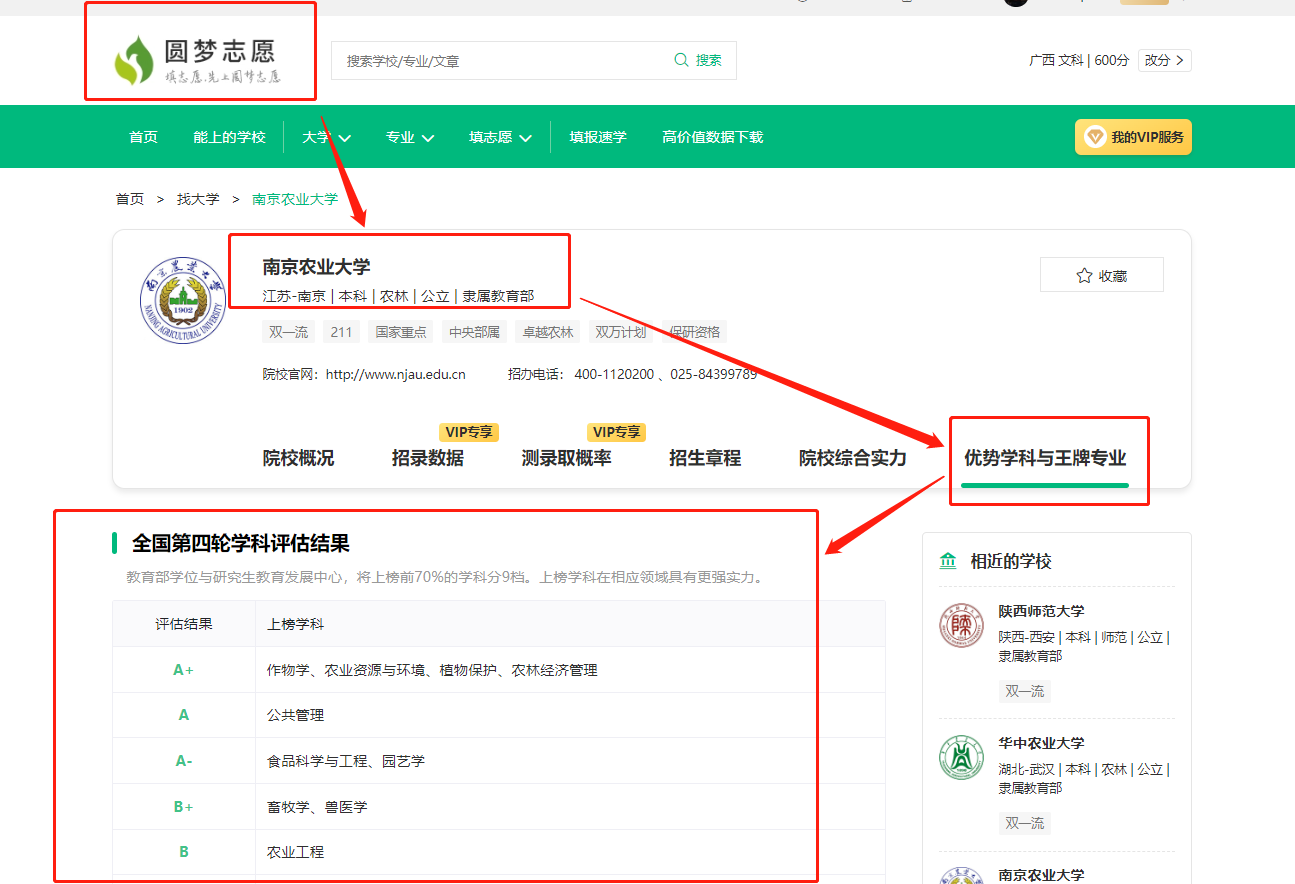Click the 卓越农林 tag
The image size is (1295, 884).
tap(548, 332)
